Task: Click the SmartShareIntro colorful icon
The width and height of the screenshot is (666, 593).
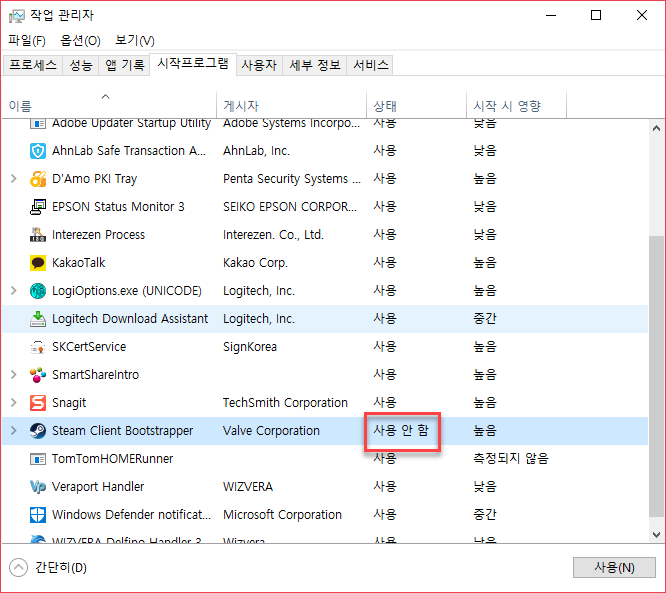Action: click(38, 375)
